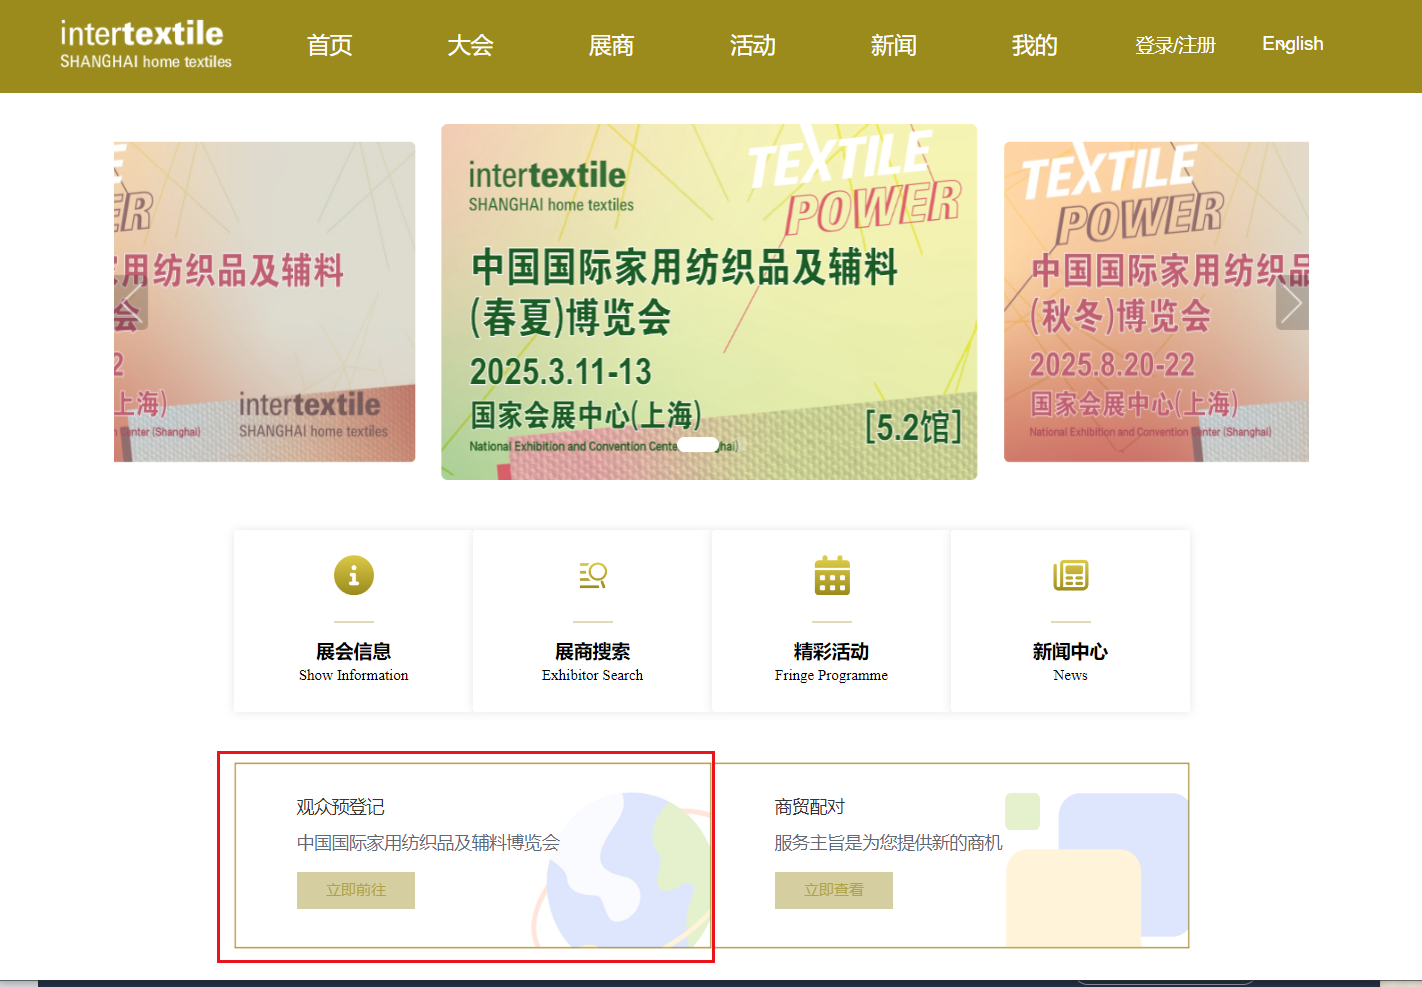Image resolution: width=1422 pixels, height=987 pixels.
Task: Click the Show Information info icon
Action: 353,575
